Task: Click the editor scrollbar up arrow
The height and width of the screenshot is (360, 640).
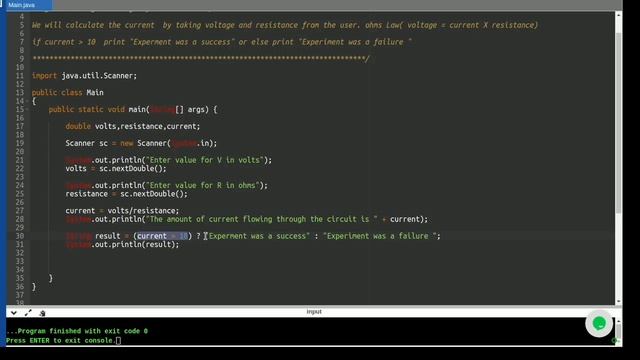Action: (618, 15)
